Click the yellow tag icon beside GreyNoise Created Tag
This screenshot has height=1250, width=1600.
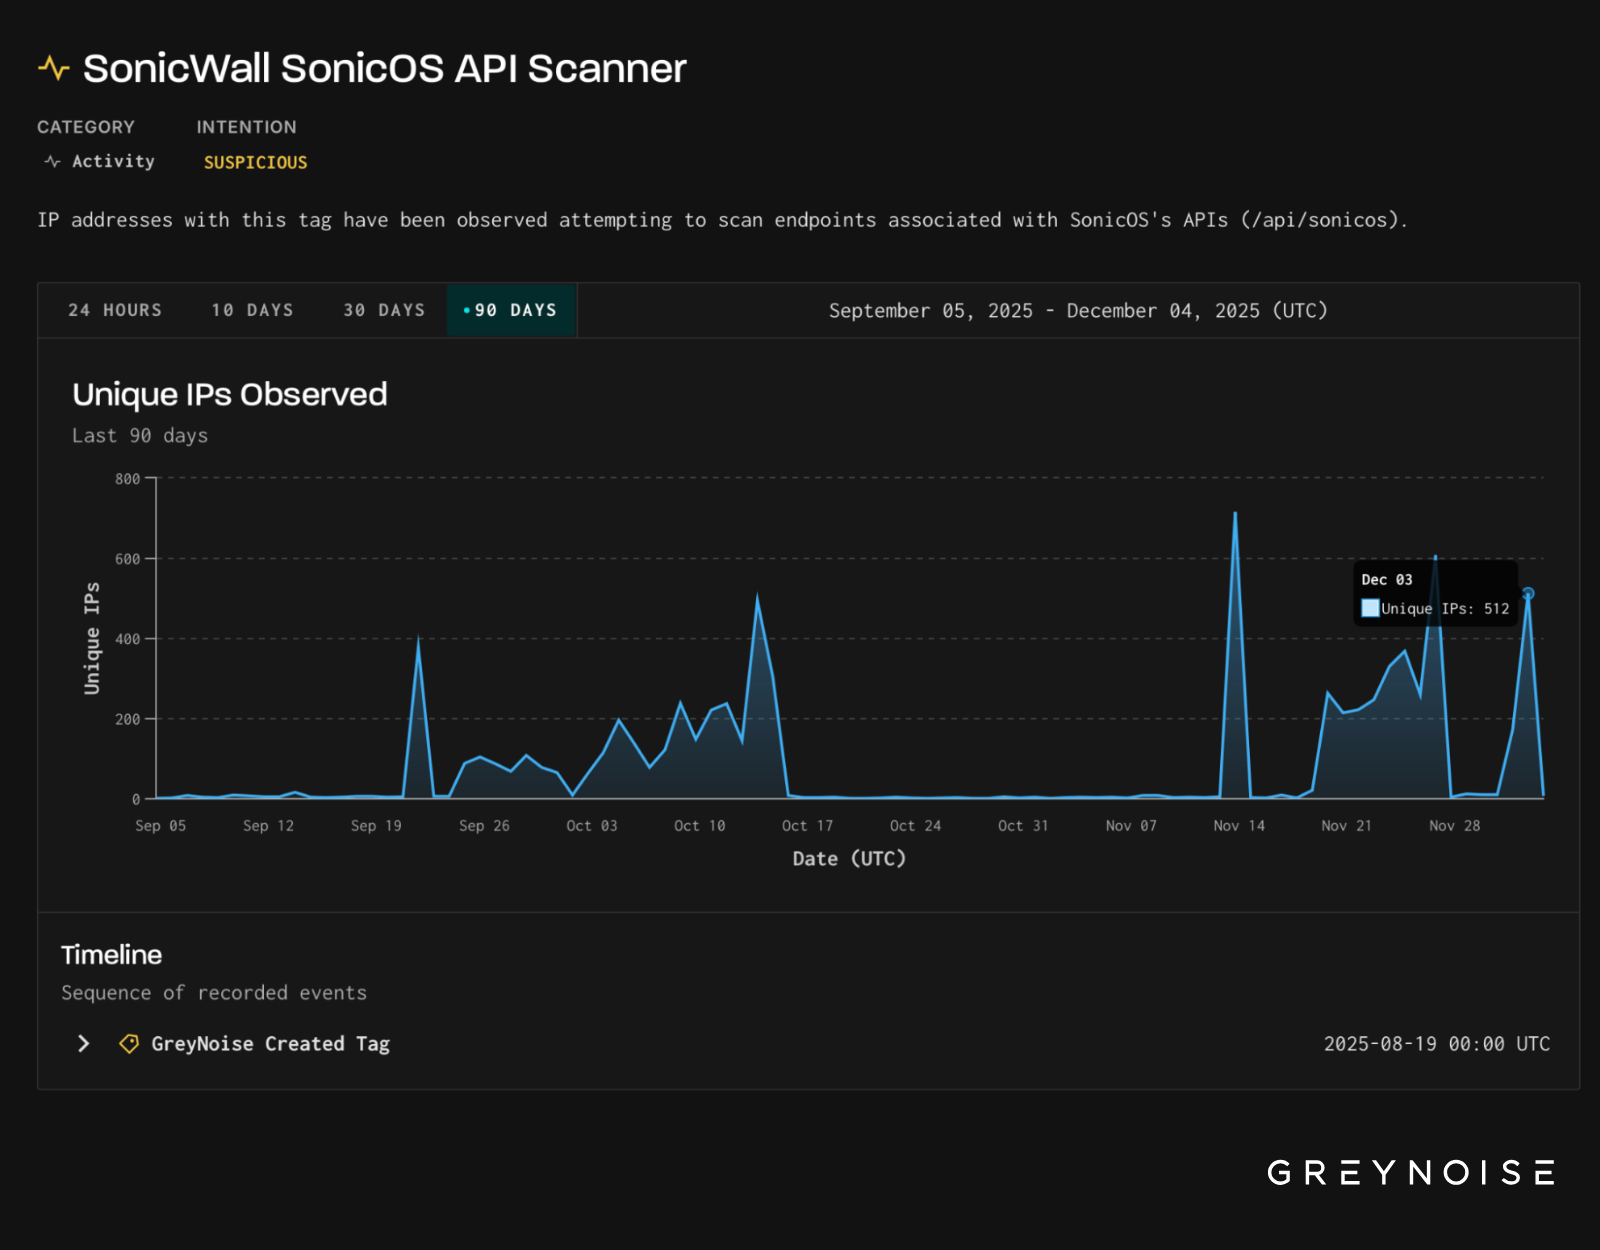pyautogui.click(x=129, y=1043)
